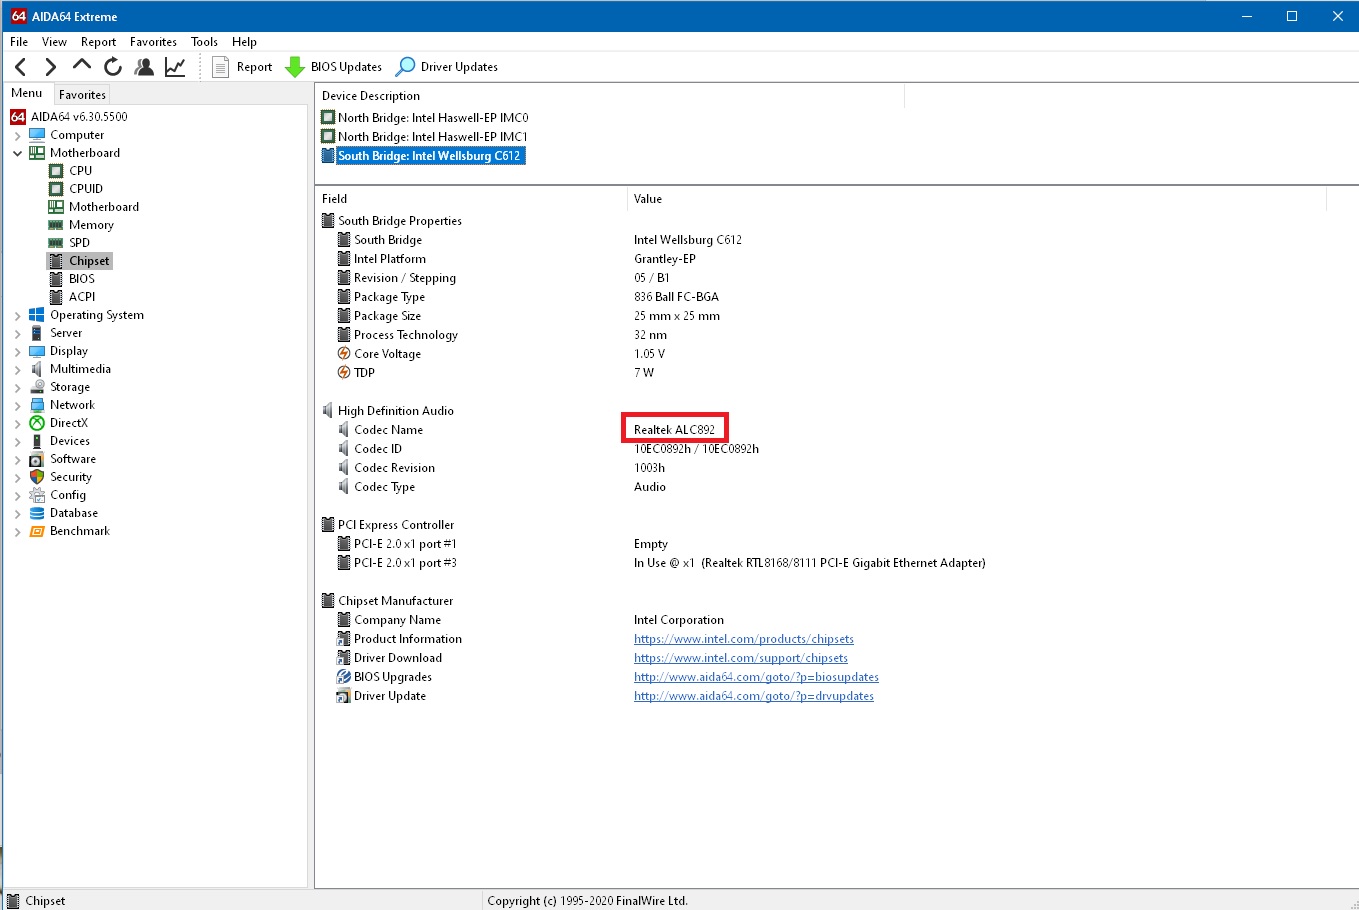This screenshot has height=910, width=1359.
Task: Expand the Multimedia tree node
Action: point(17,369)
